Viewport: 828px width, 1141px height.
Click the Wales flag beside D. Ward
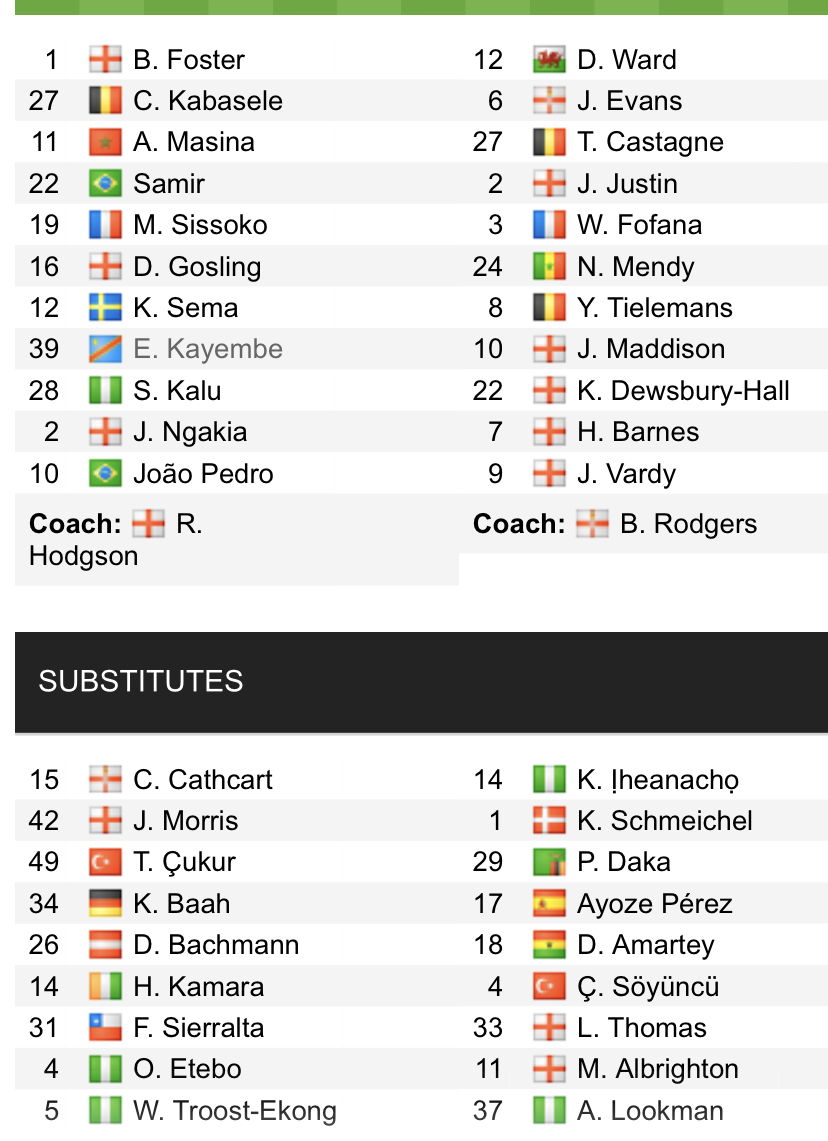click(x=549, y=60)
